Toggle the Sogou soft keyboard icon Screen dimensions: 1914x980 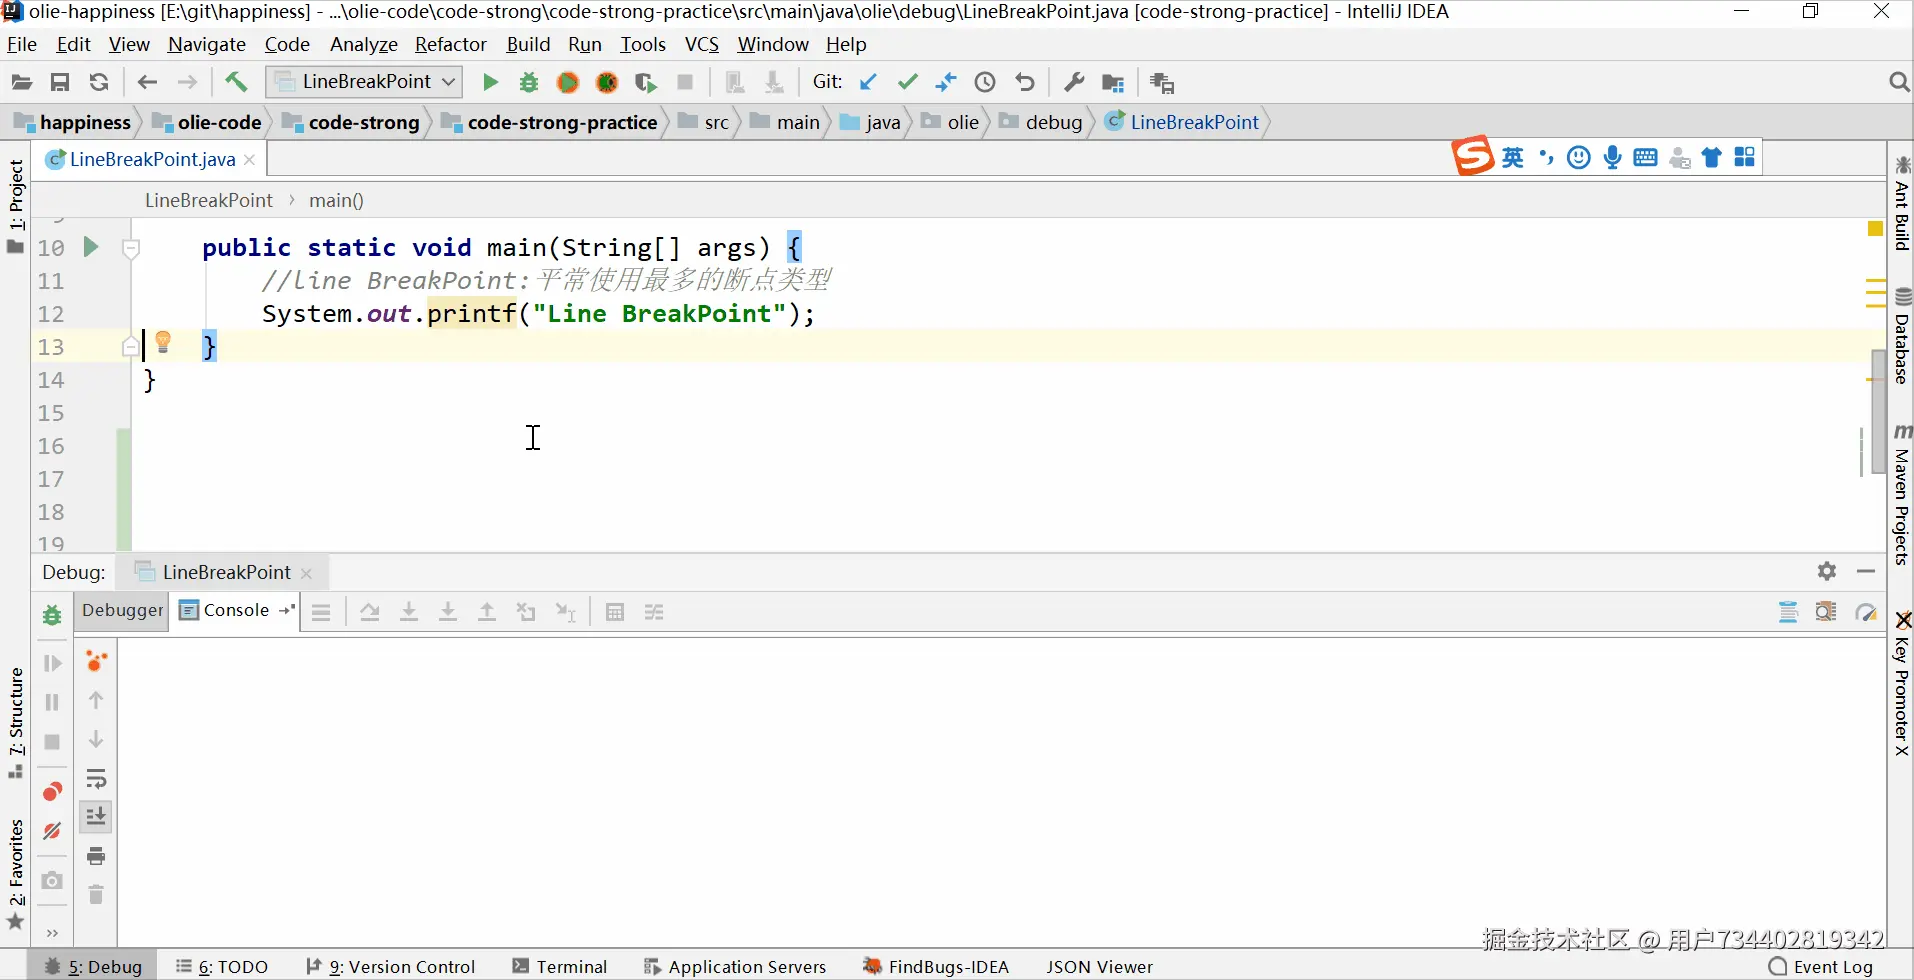pos(1645,157)
